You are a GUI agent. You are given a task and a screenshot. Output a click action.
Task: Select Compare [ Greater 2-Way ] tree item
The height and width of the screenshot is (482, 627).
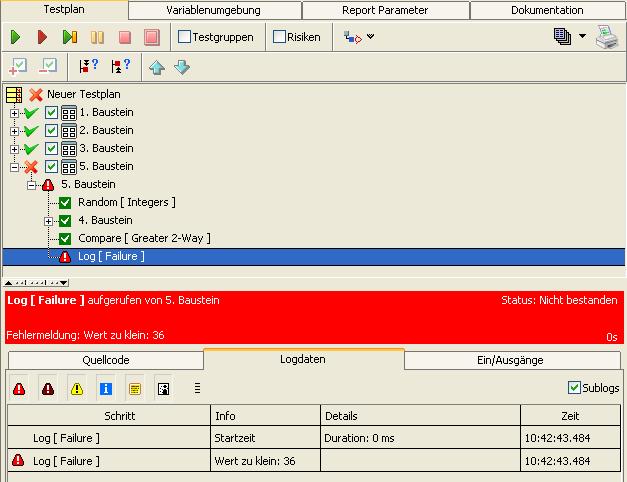point(144,238)
